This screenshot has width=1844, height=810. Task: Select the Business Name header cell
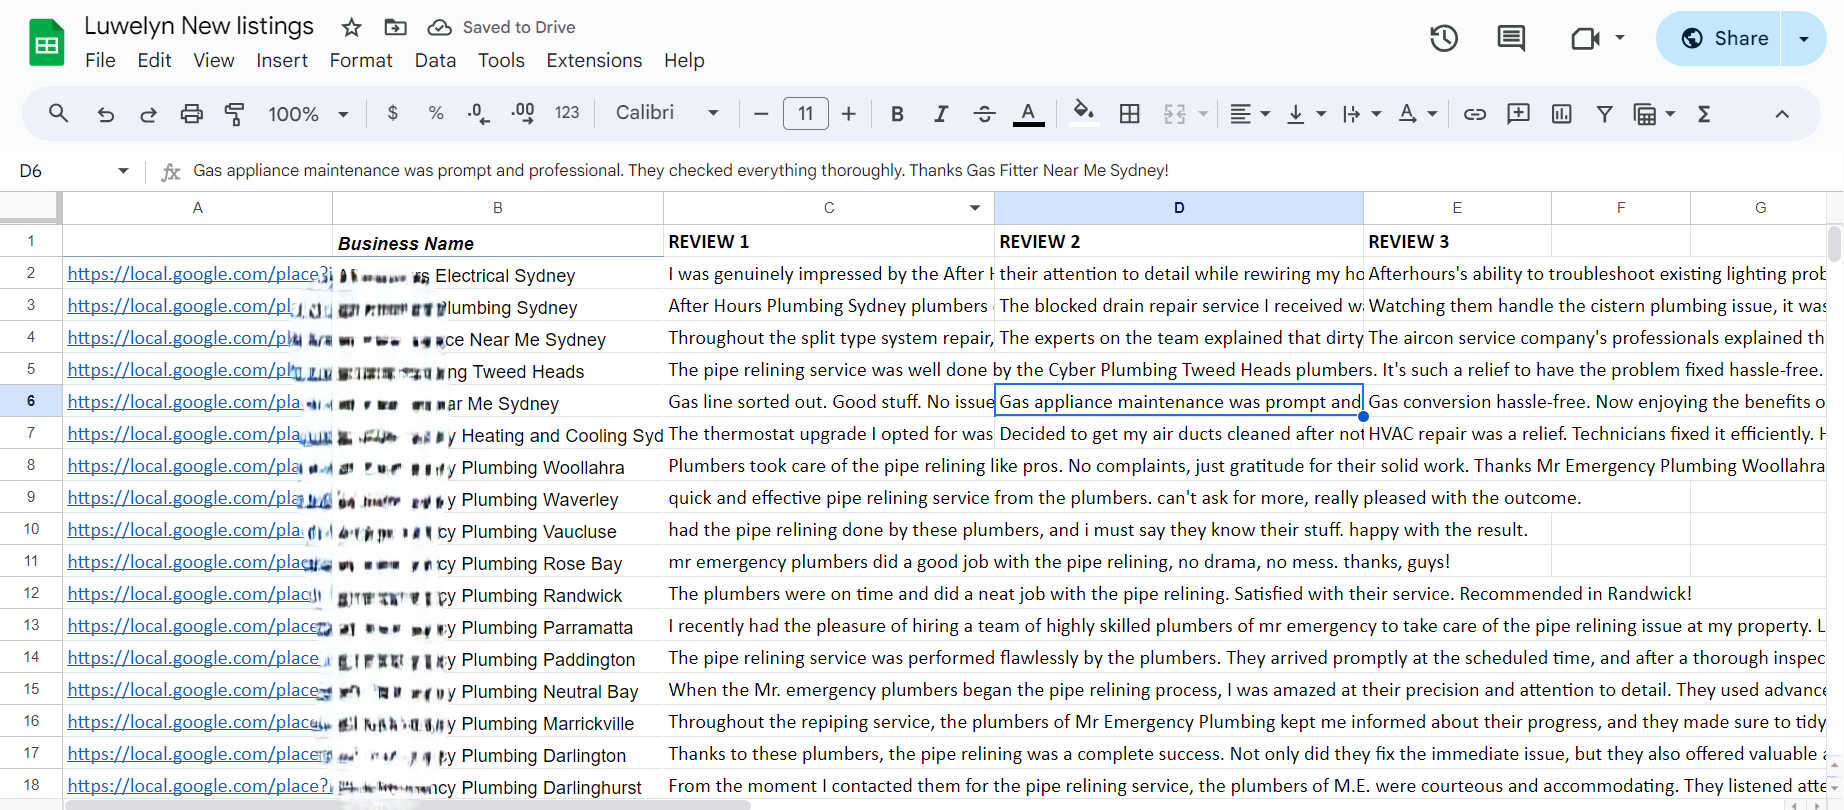498,242
